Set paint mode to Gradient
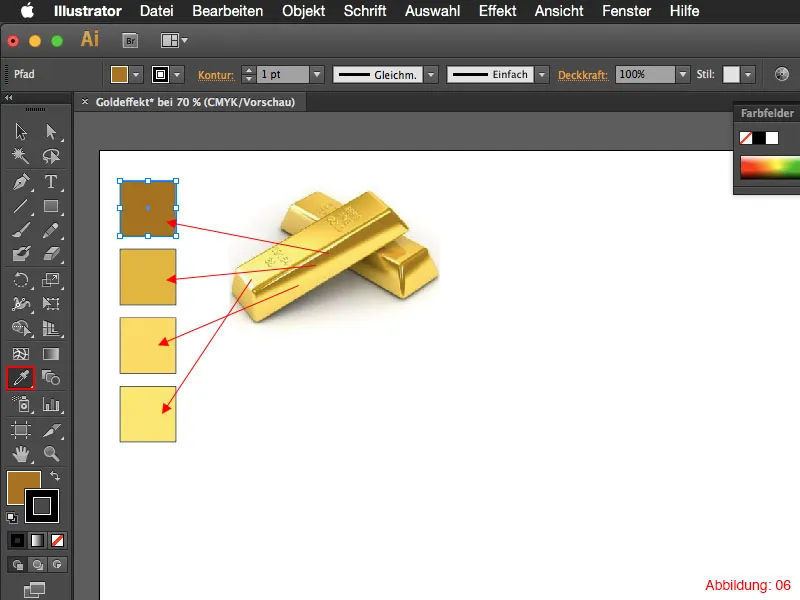 click(37, 540)
